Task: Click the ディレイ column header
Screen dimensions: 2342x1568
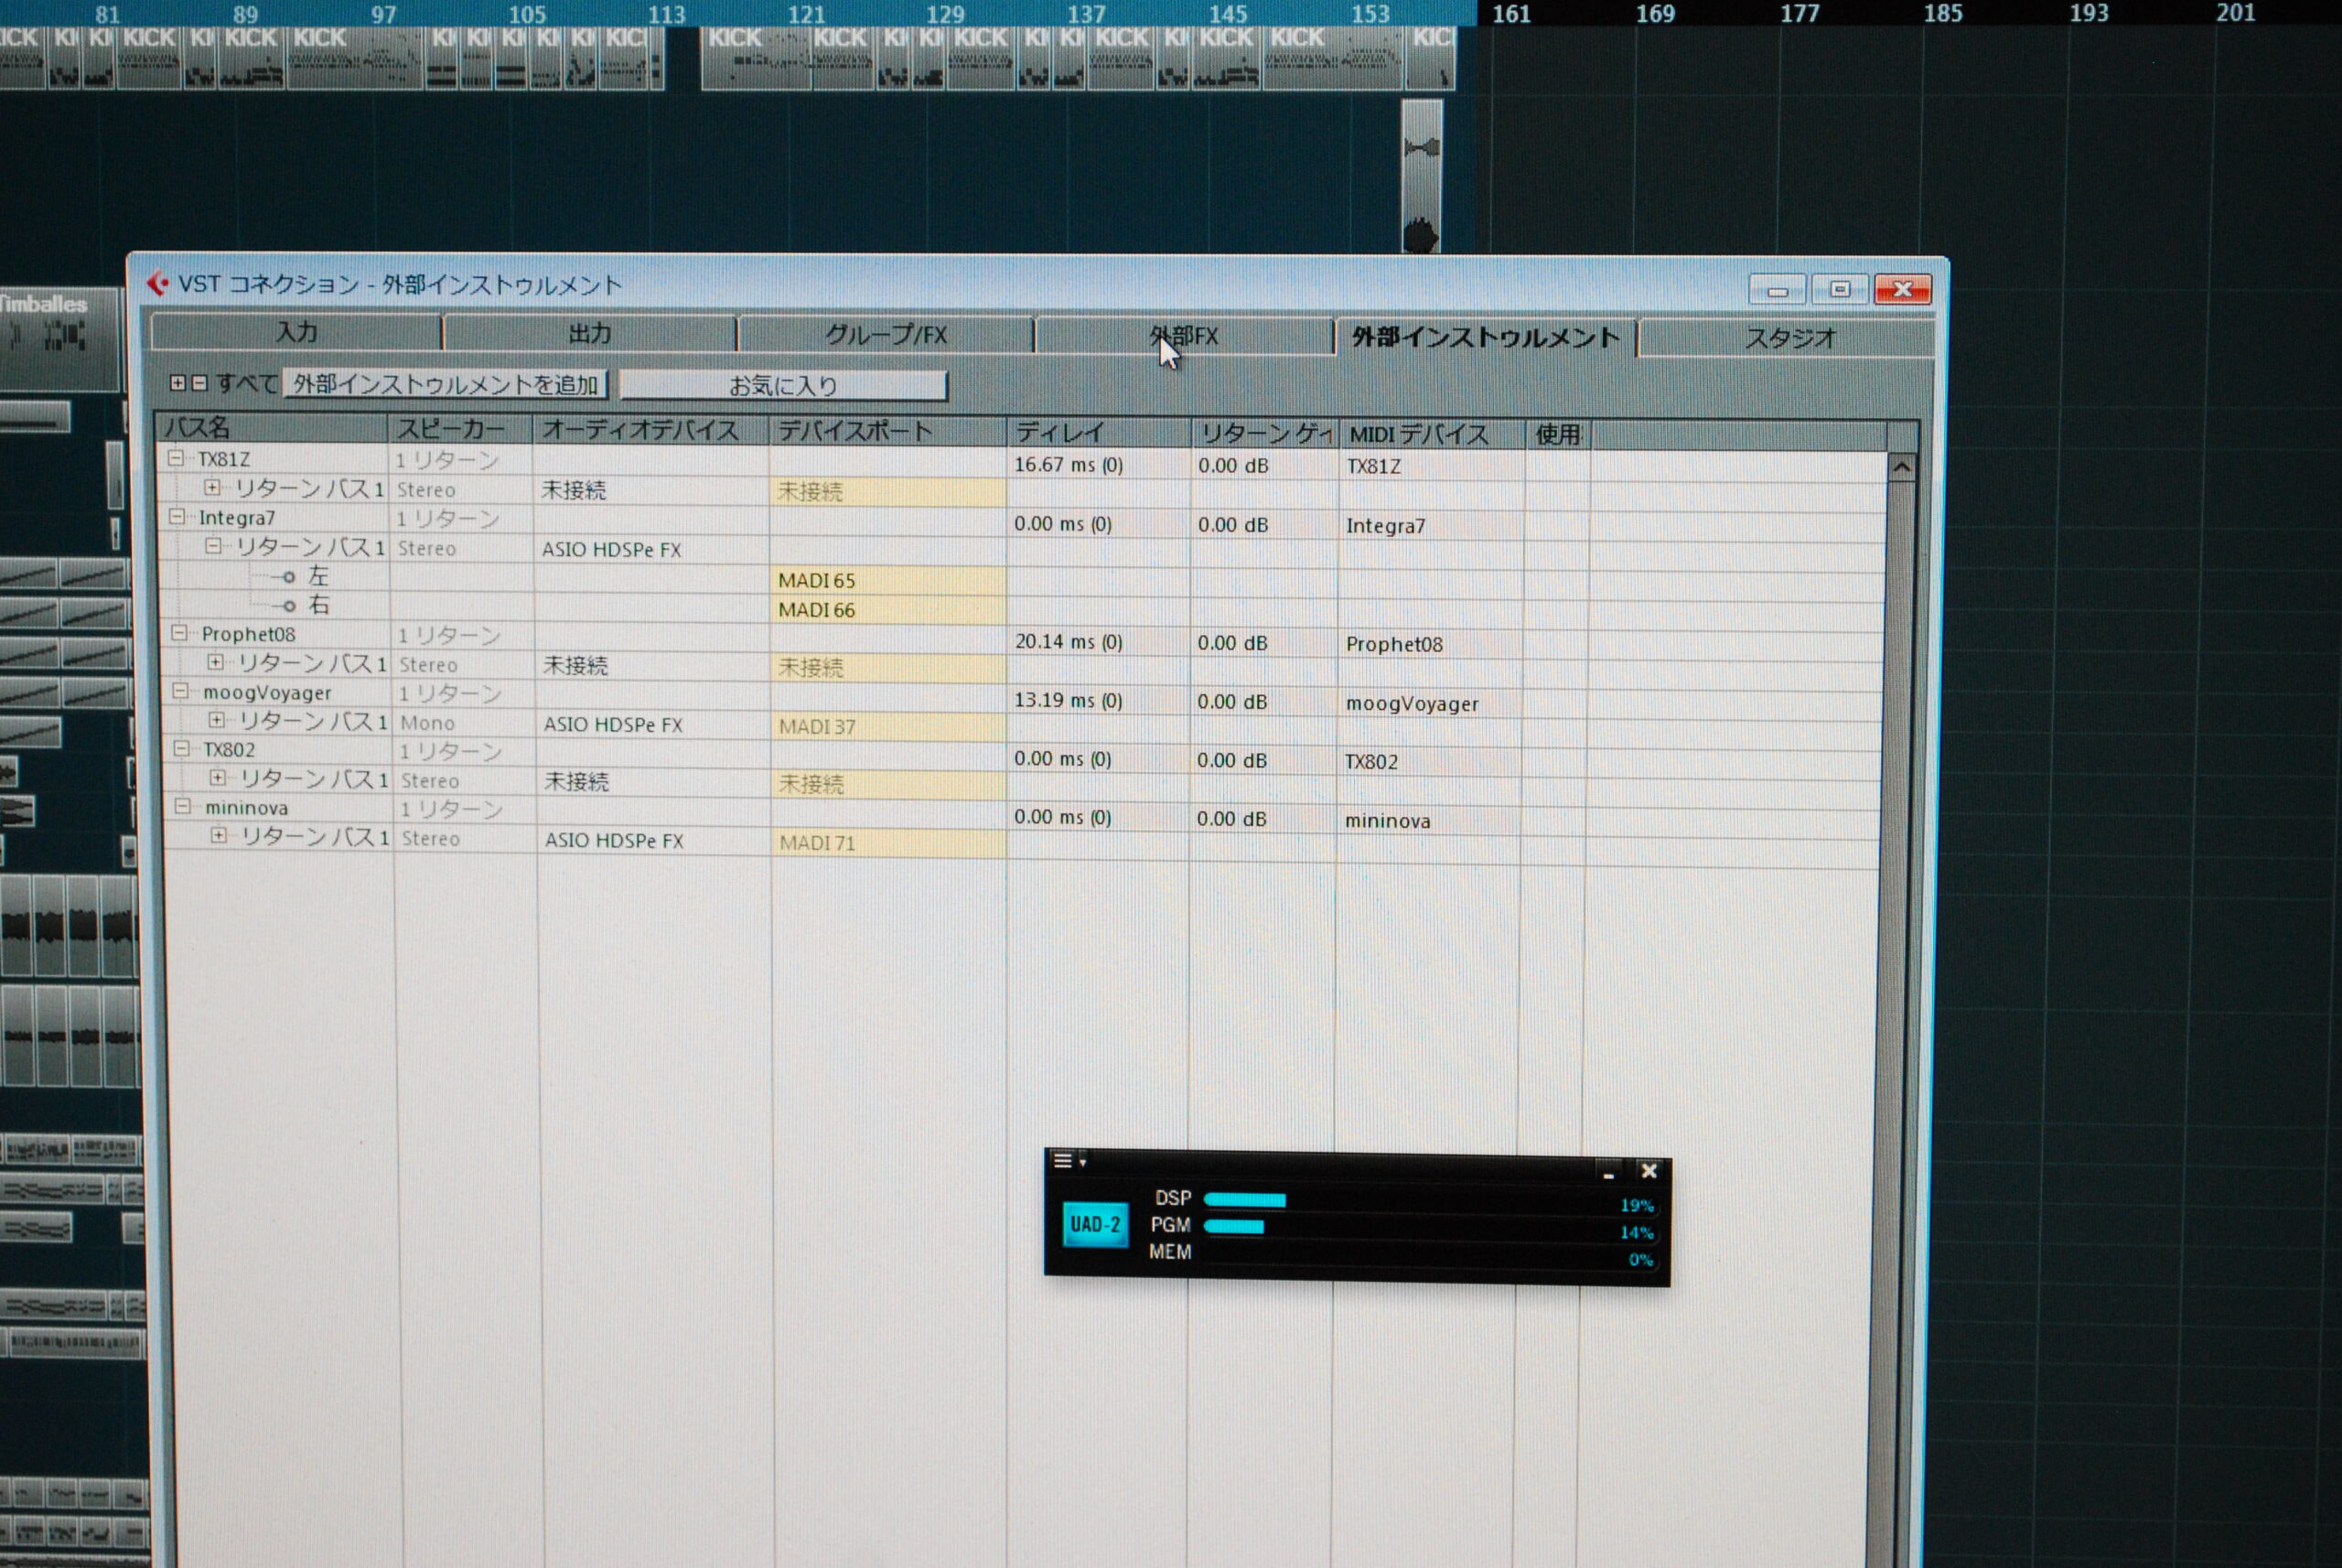Action: click(x=1099, y=433)
